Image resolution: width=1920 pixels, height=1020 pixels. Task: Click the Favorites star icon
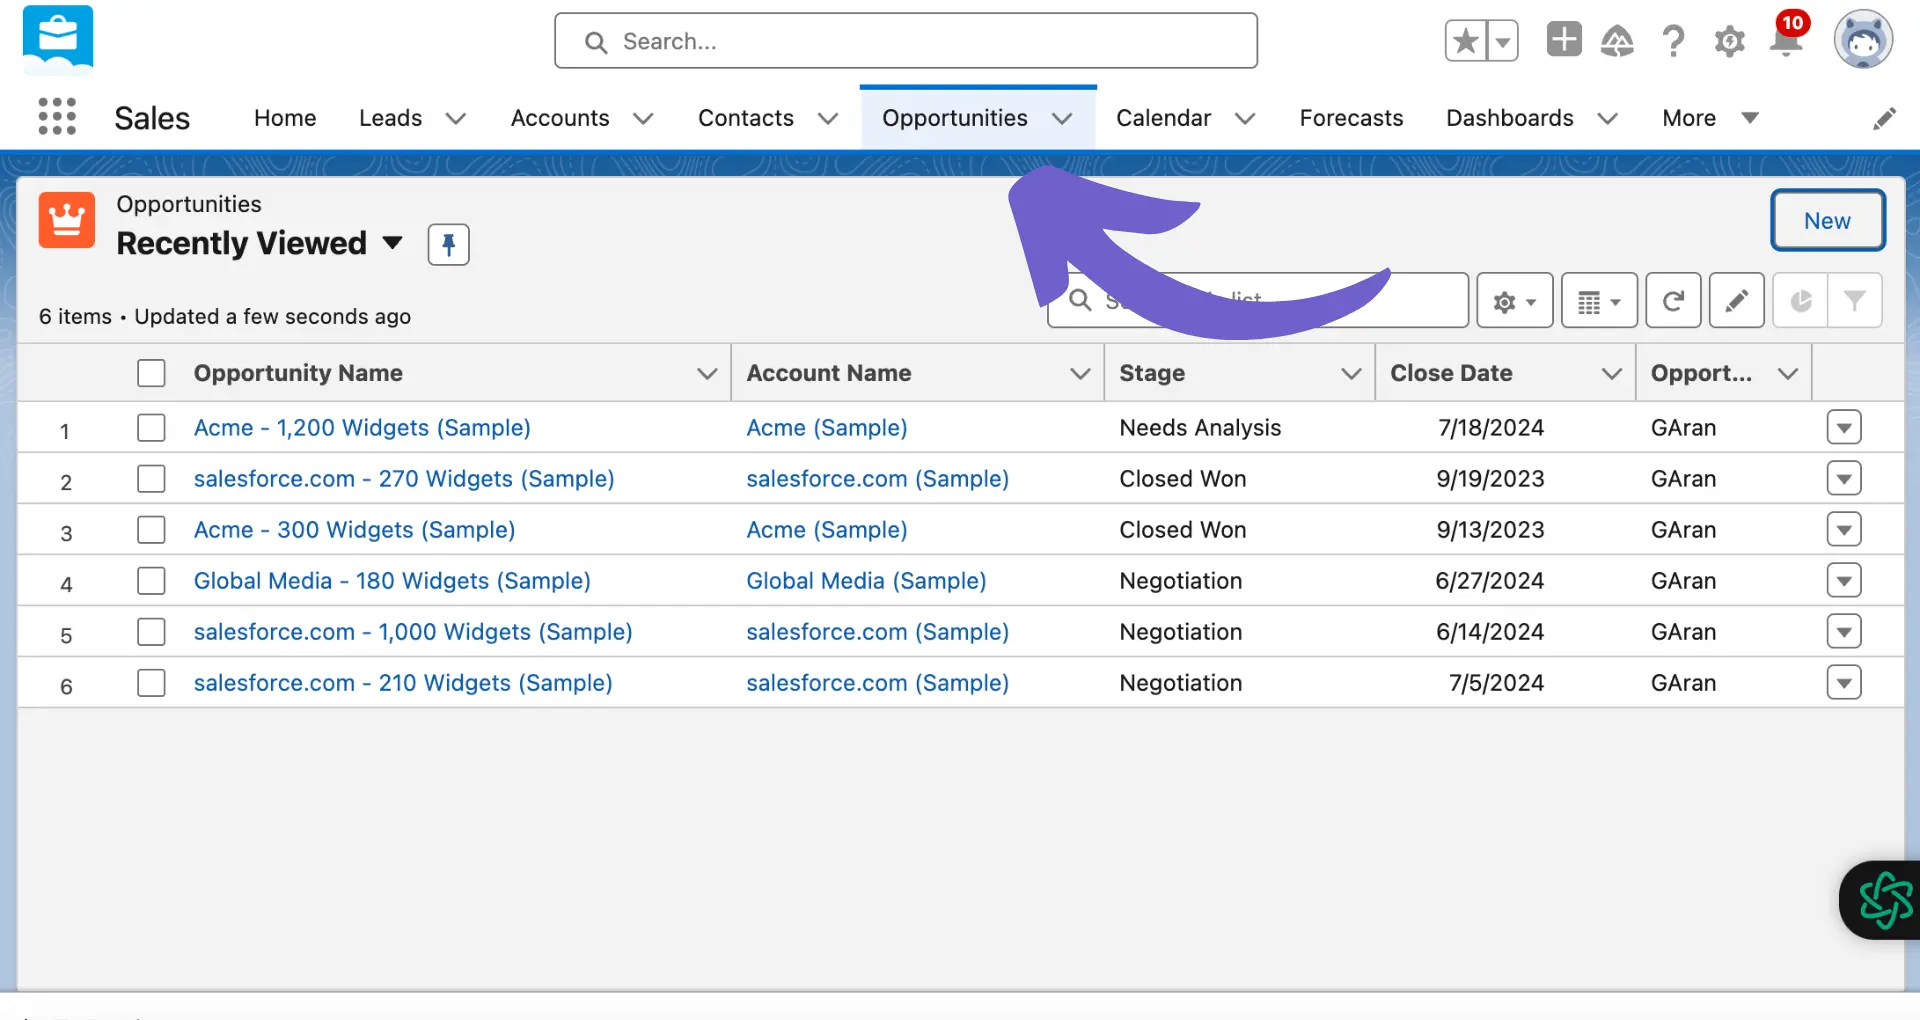pyautogui.click(x=1465, y=41)
